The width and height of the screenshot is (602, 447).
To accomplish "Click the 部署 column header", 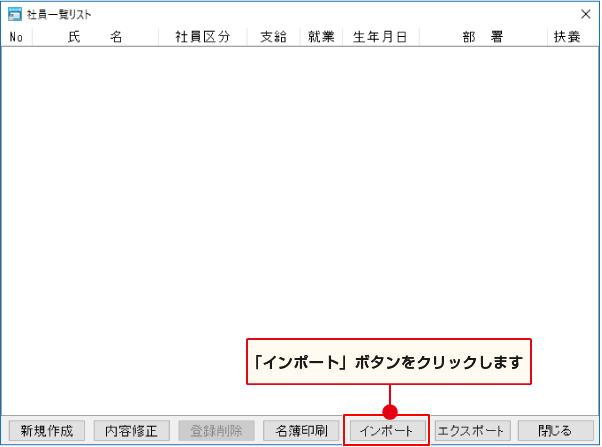I will [483, 37].
